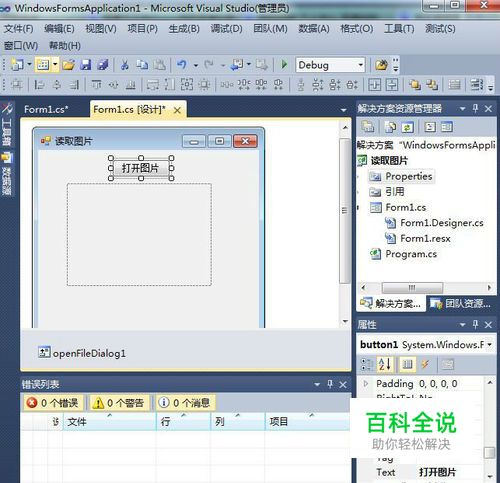The height and width of the screenshot is (483, 500).
Task: Click the Copy toolbar icon
Action: pos(142,65)
